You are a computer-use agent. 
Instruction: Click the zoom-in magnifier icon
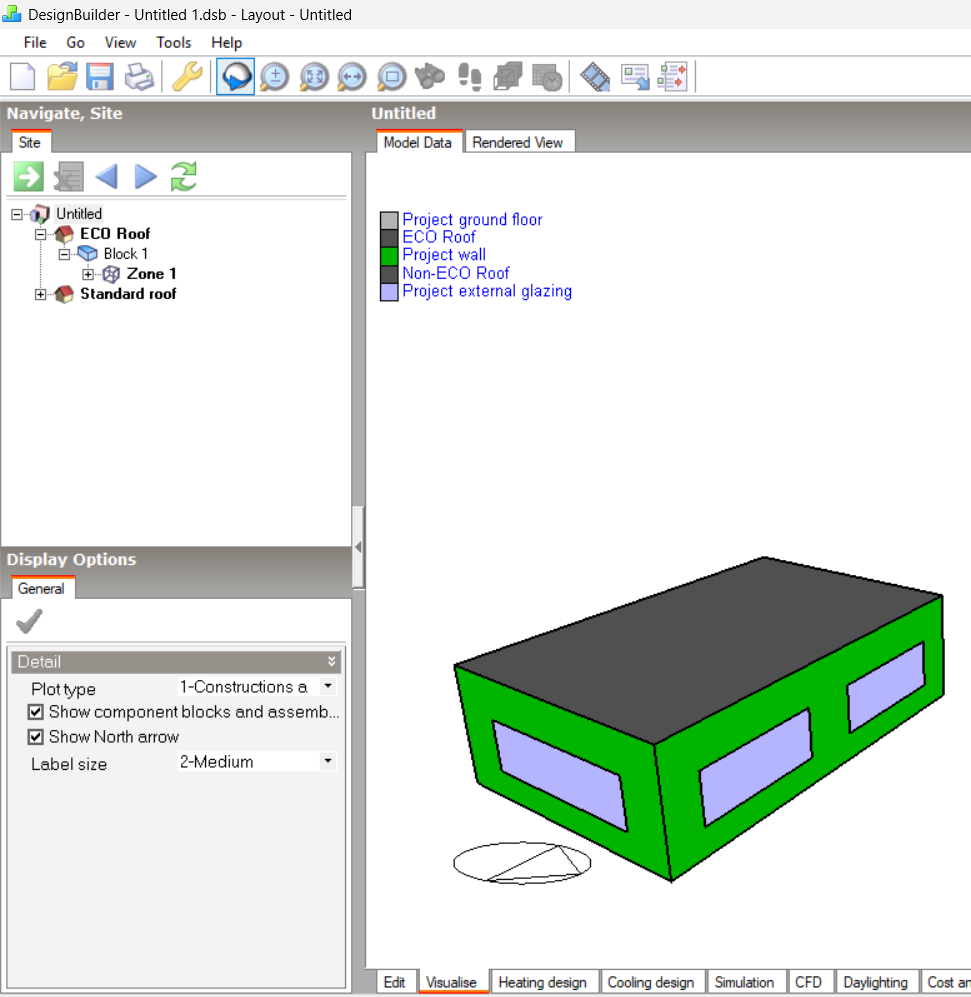(x=275, y=77)
